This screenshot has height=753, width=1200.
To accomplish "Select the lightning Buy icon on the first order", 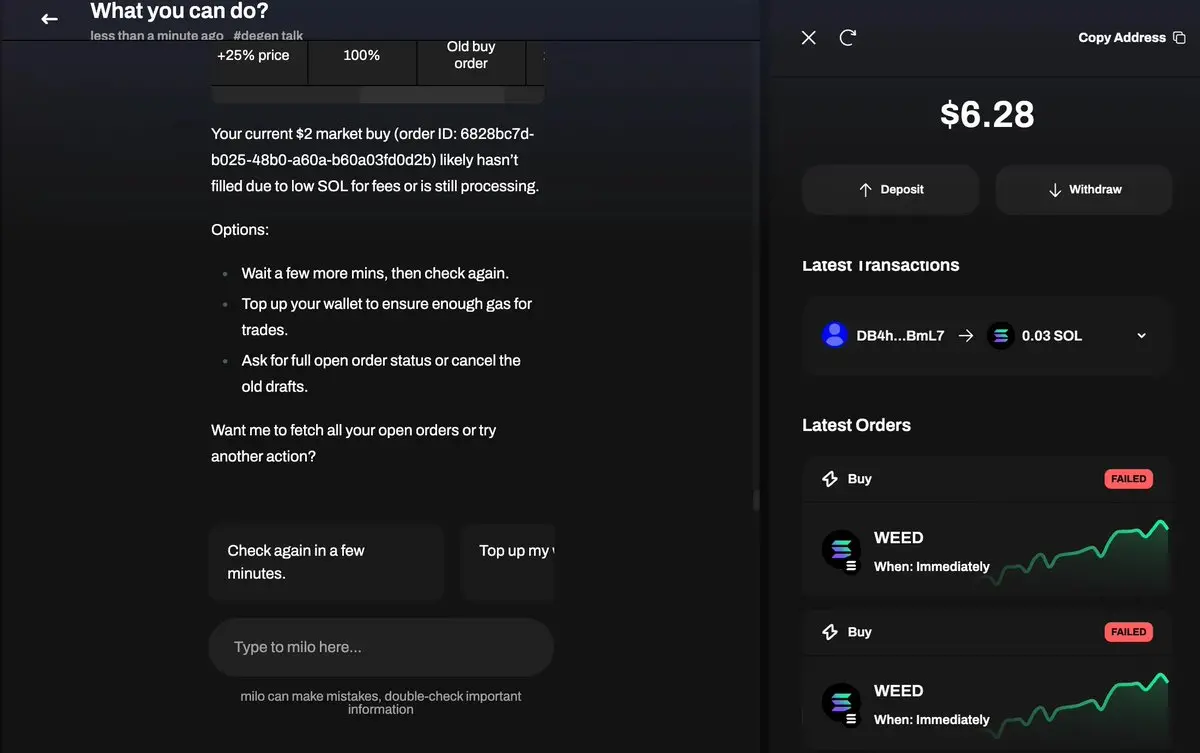I will click(830, 478).
